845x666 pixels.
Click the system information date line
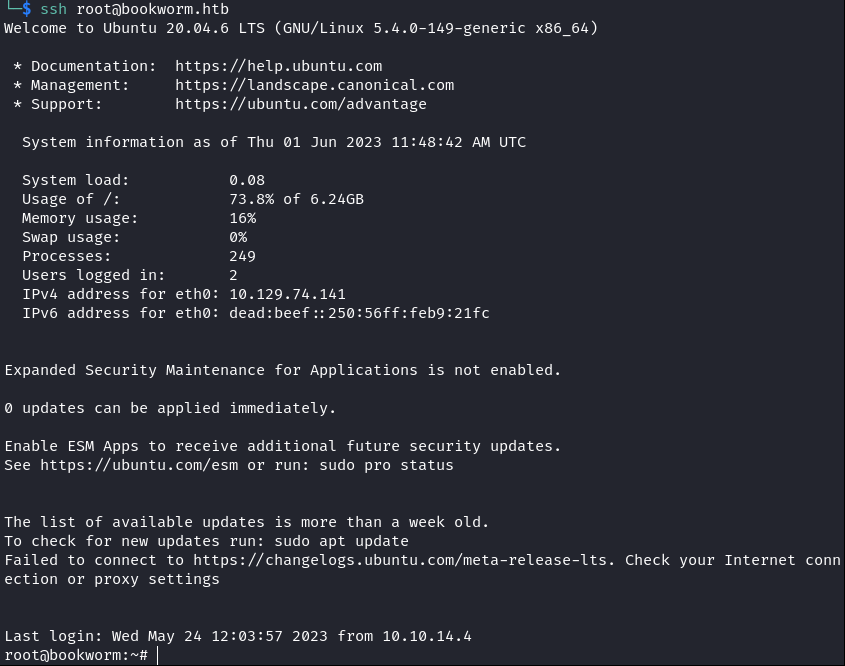[274, 142]
